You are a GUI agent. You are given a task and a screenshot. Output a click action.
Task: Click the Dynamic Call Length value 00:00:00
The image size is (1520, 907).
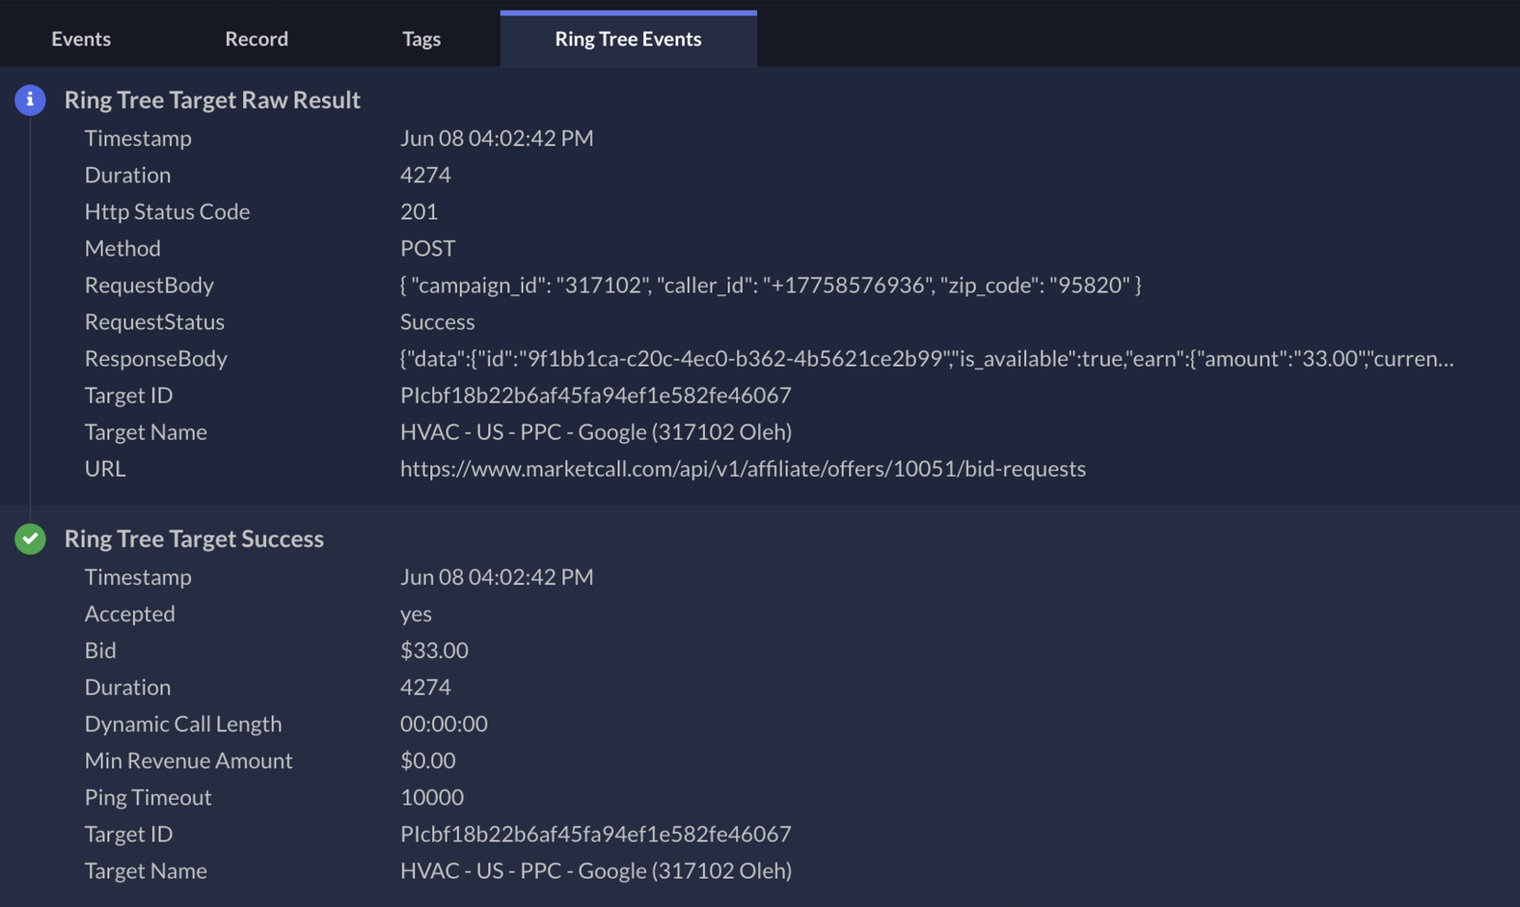(444, 724)
